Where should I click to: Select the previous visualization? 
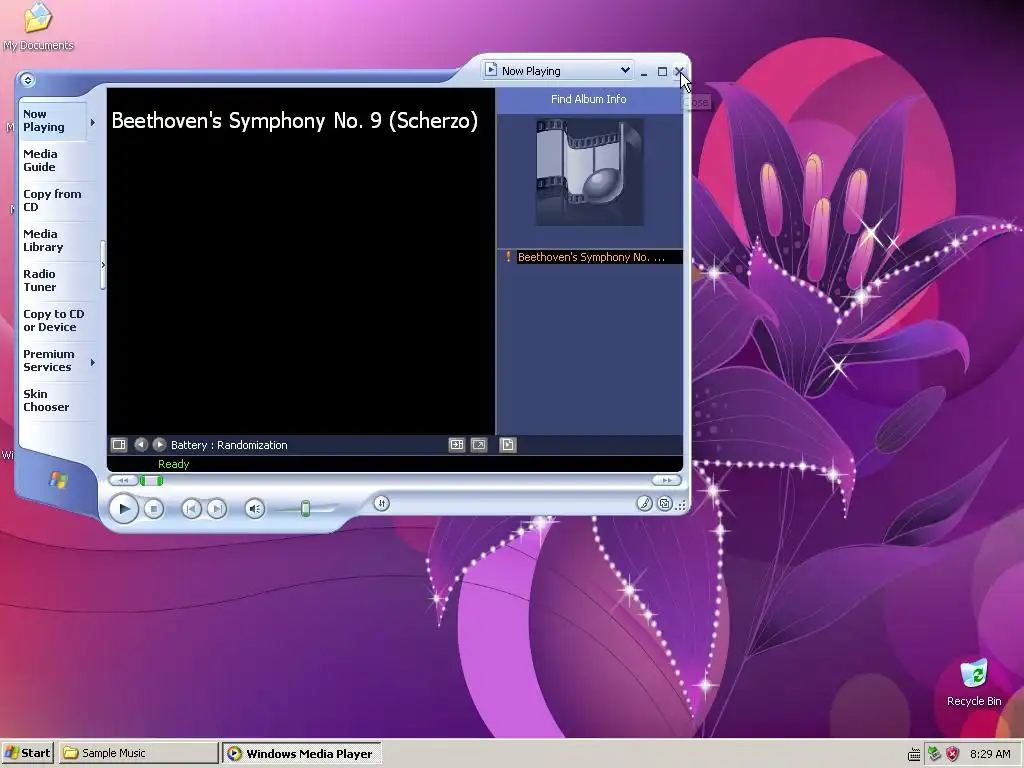pos(141,445)
